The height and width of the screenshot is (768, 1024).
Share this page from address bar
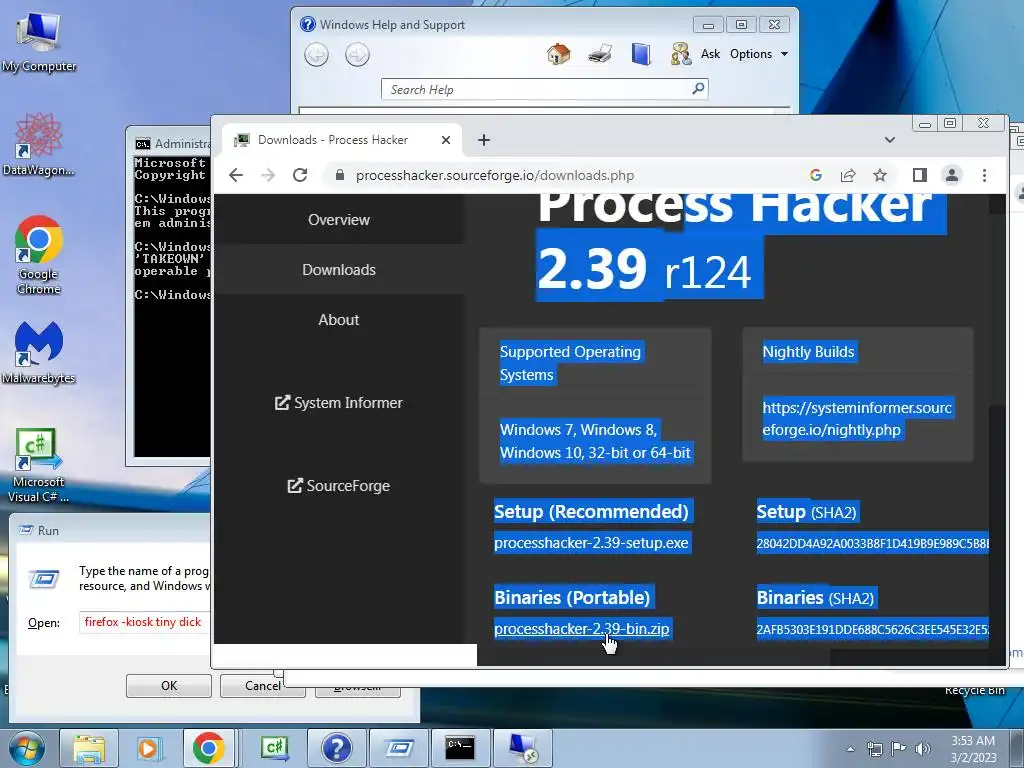coord(848,175)
